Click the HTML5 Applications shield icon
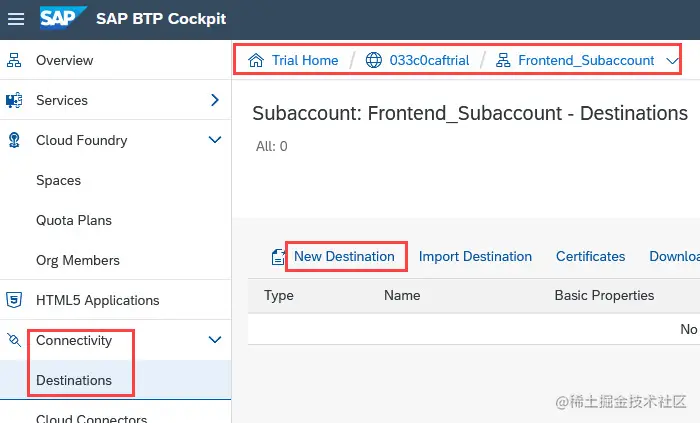 coord(14,300)
